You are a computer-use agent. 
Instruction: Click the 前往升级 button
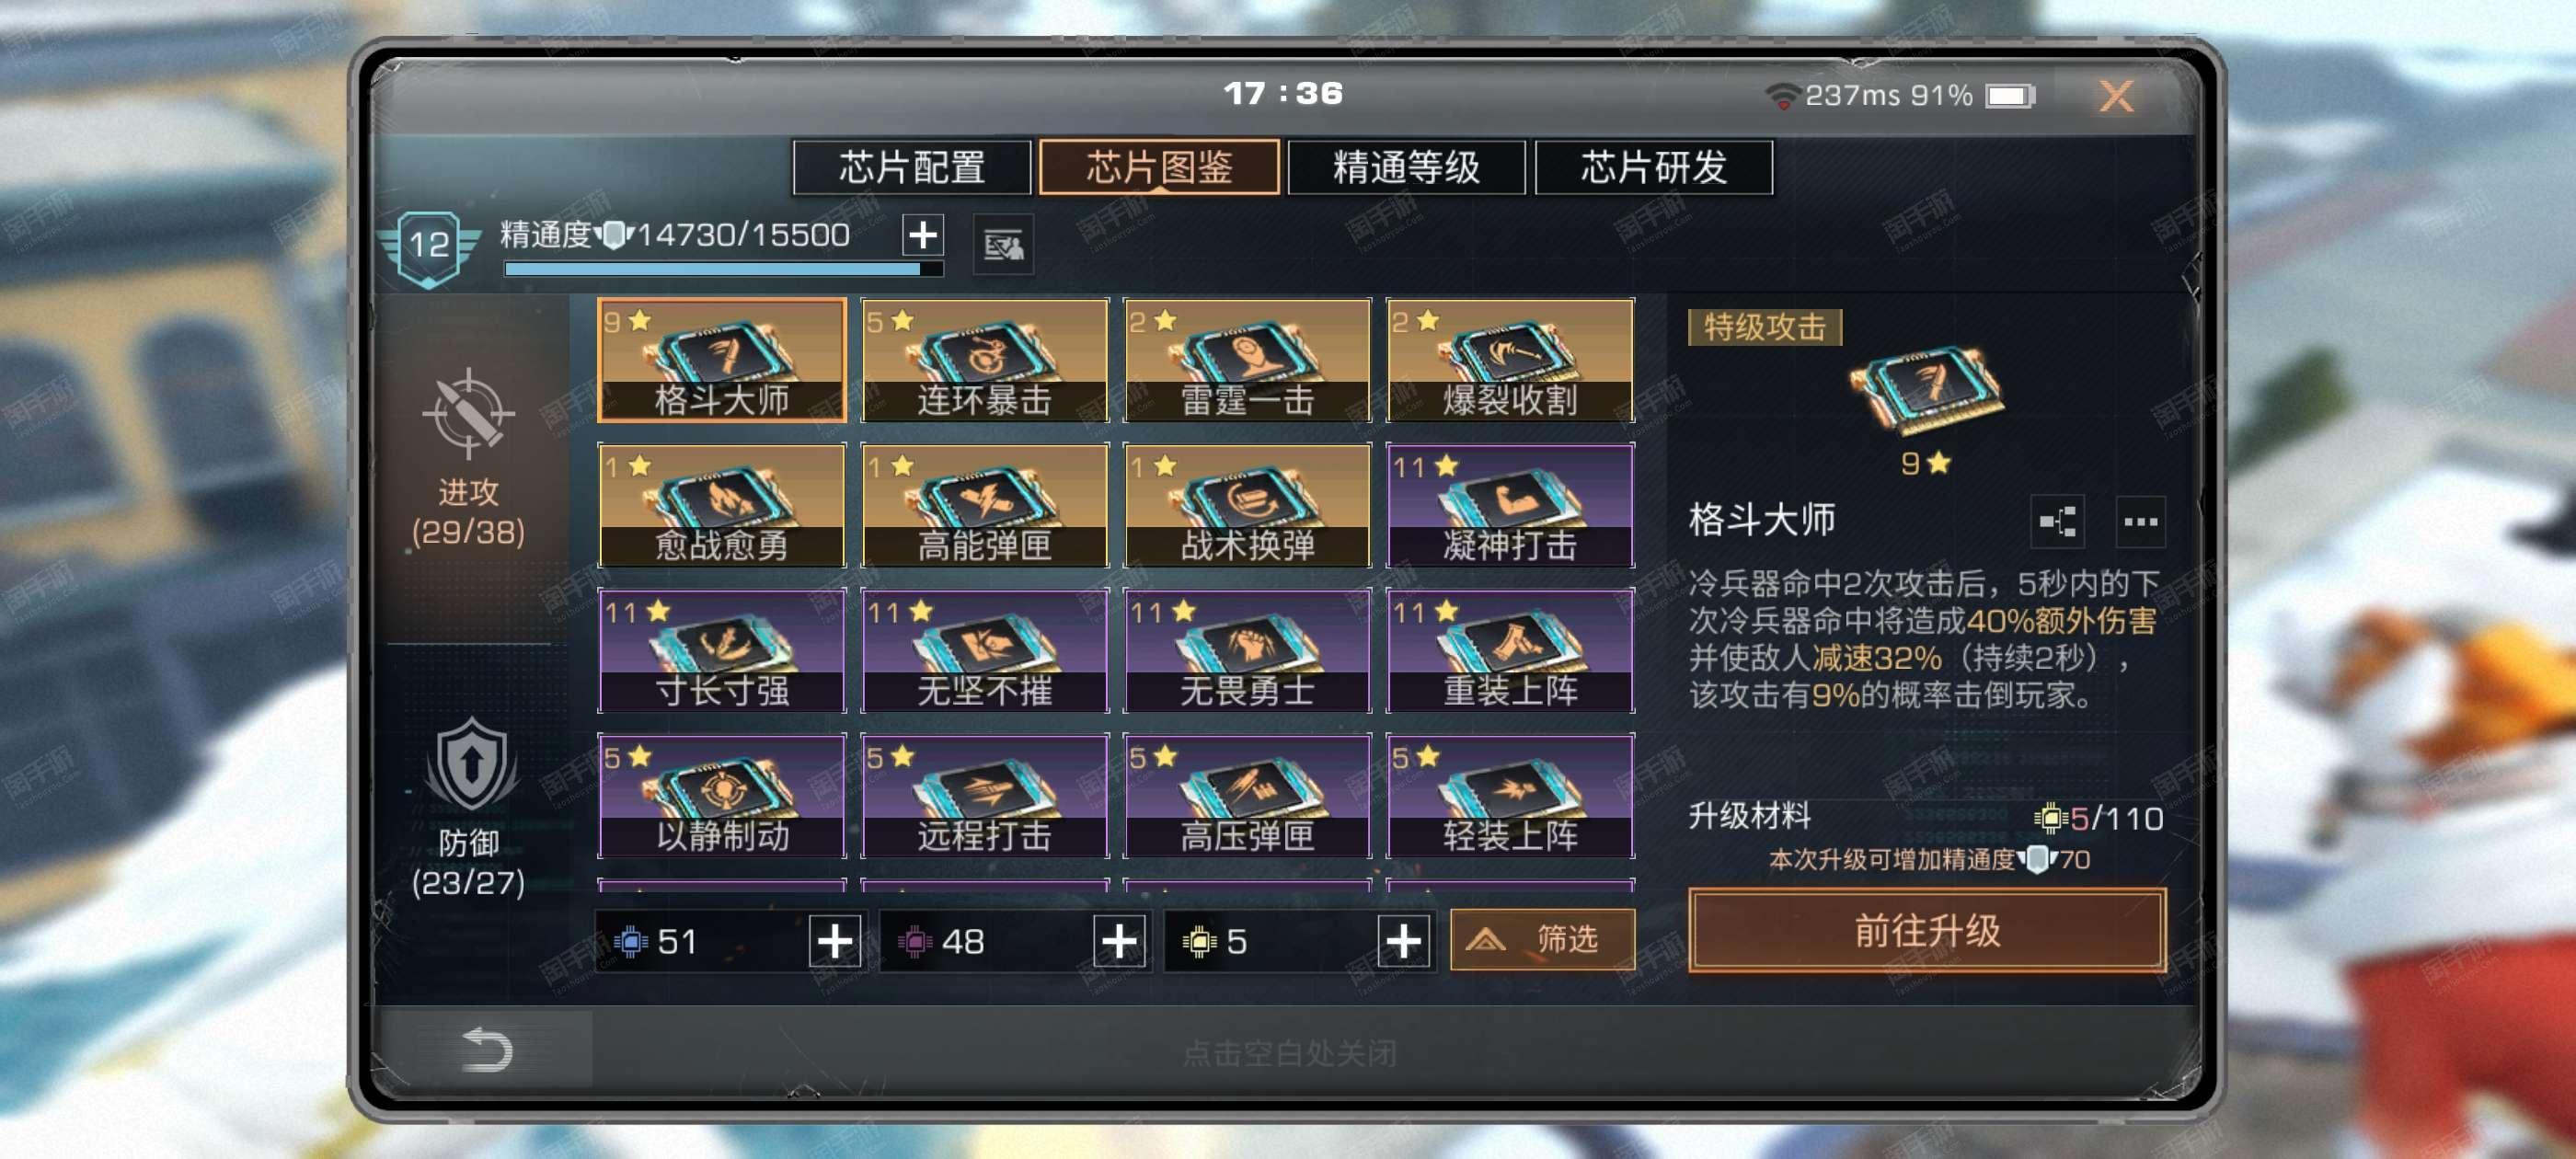point(1927,930)
